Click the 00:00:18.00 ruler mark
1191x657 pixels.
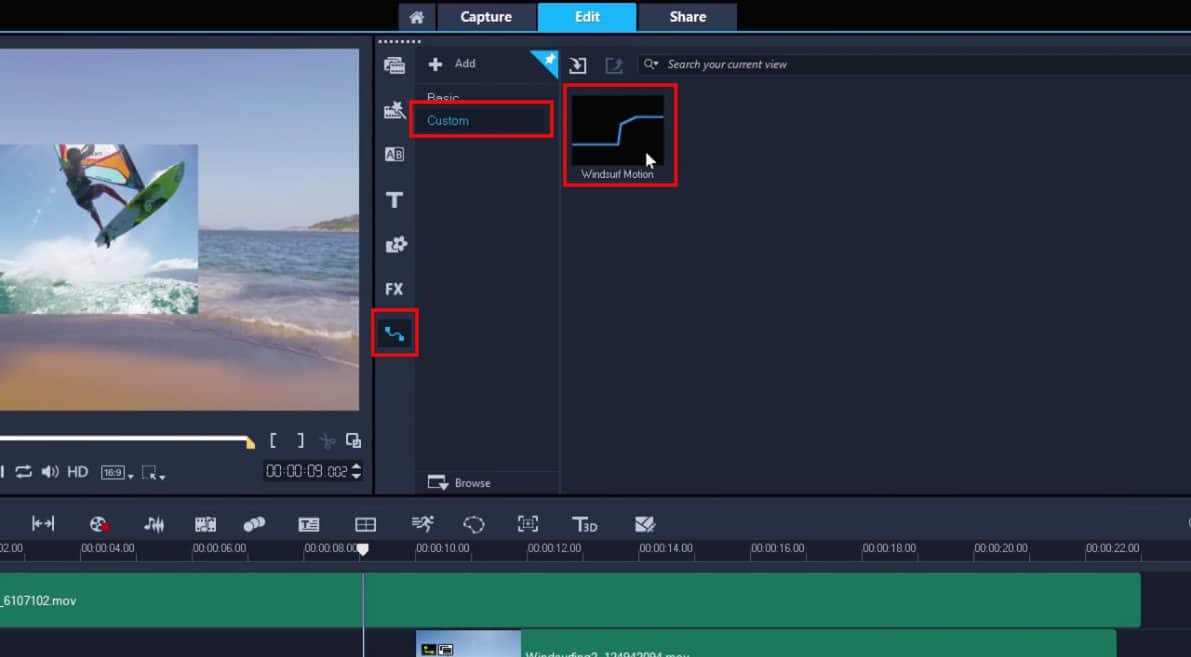click(889, 548)
